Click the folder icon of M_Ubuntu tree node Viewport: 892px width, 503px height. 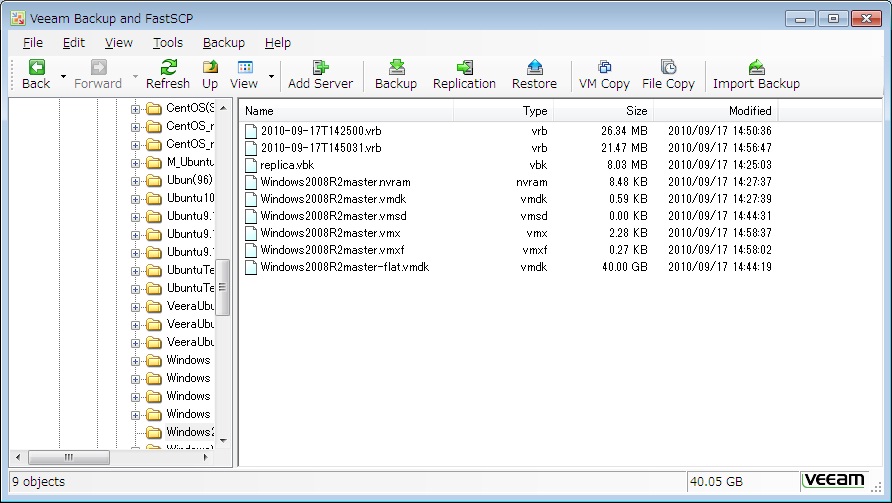pos(154,163)
